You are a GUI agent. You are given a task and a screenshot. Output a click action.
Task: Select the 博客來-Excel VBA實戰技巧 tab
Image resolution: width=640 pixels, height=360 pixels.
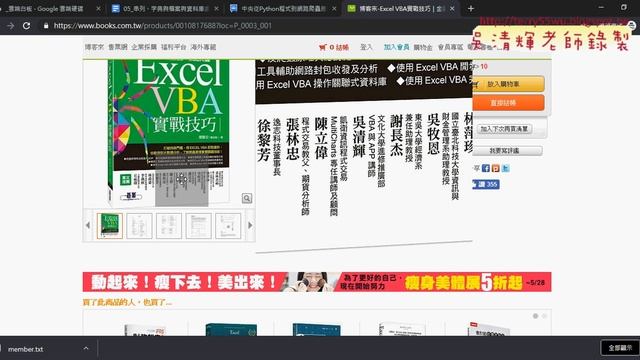click(x=401, y=8)
